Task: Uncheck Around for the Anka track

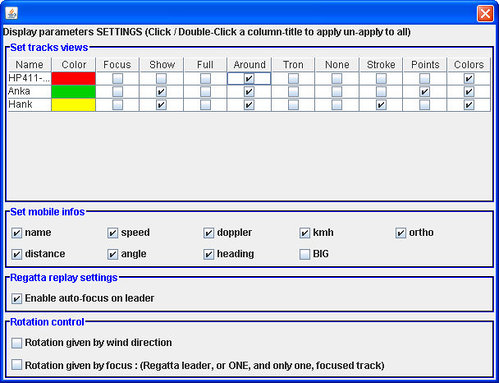Action: [249, 92]
